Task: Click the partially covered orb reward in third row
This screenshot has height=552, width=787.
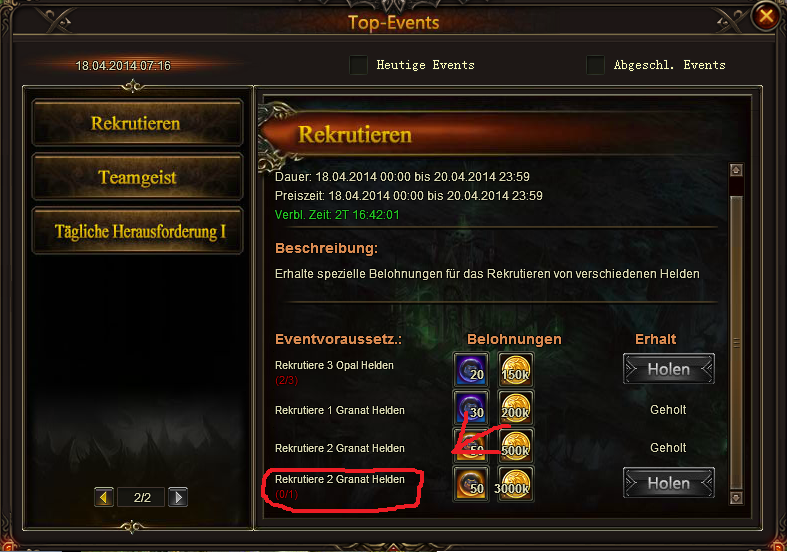Action: 471,446
